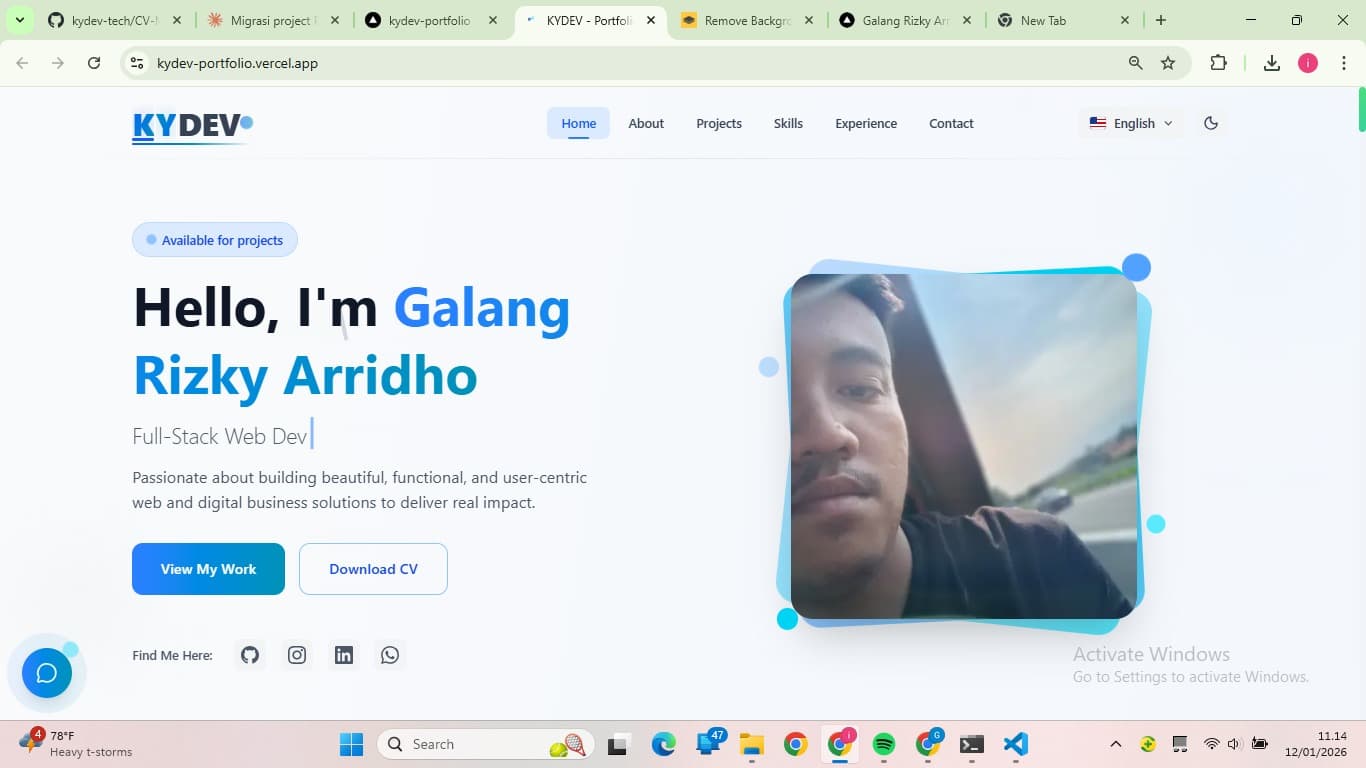The image size is (1366, 768).
Task: Open the Instagram social icon
Action: pos(296,655)
